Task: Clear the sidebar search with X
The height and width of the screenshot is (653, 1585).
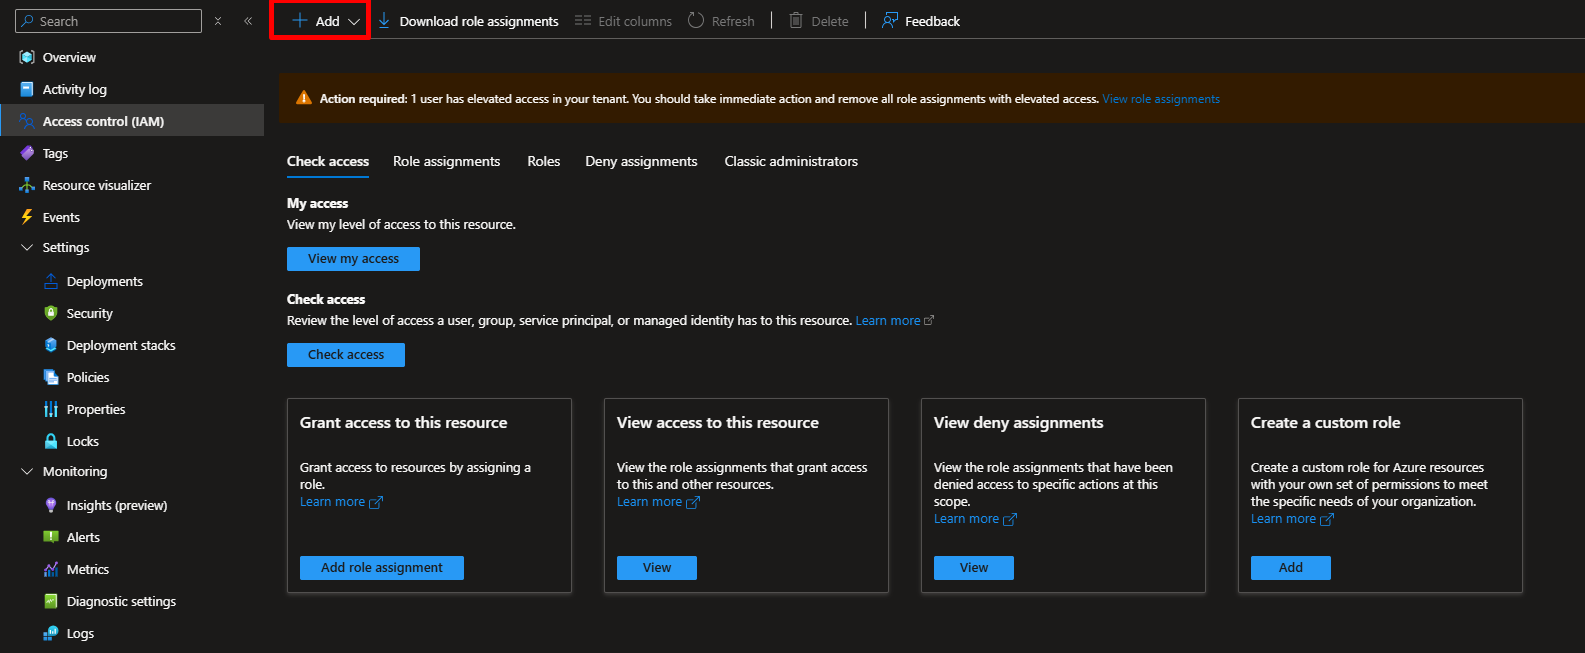Action: click(x=218, y=21)
